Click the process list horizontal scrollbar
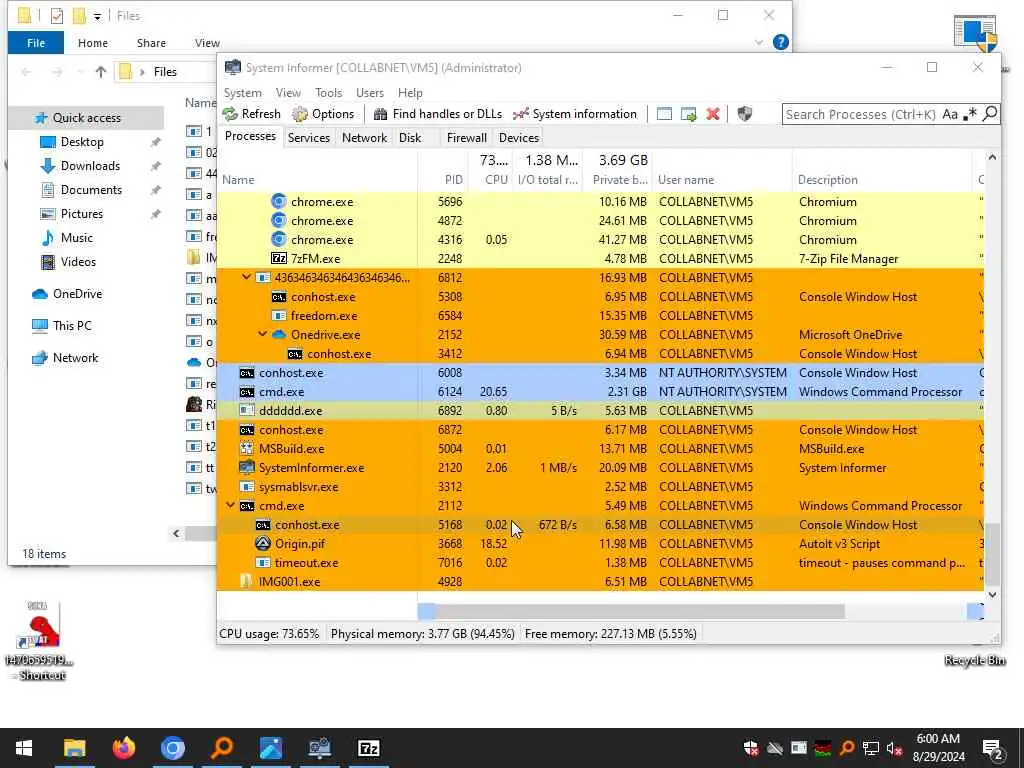This screenshot has height=768, width=1024. pyautogui.click(x=640, y=612)
